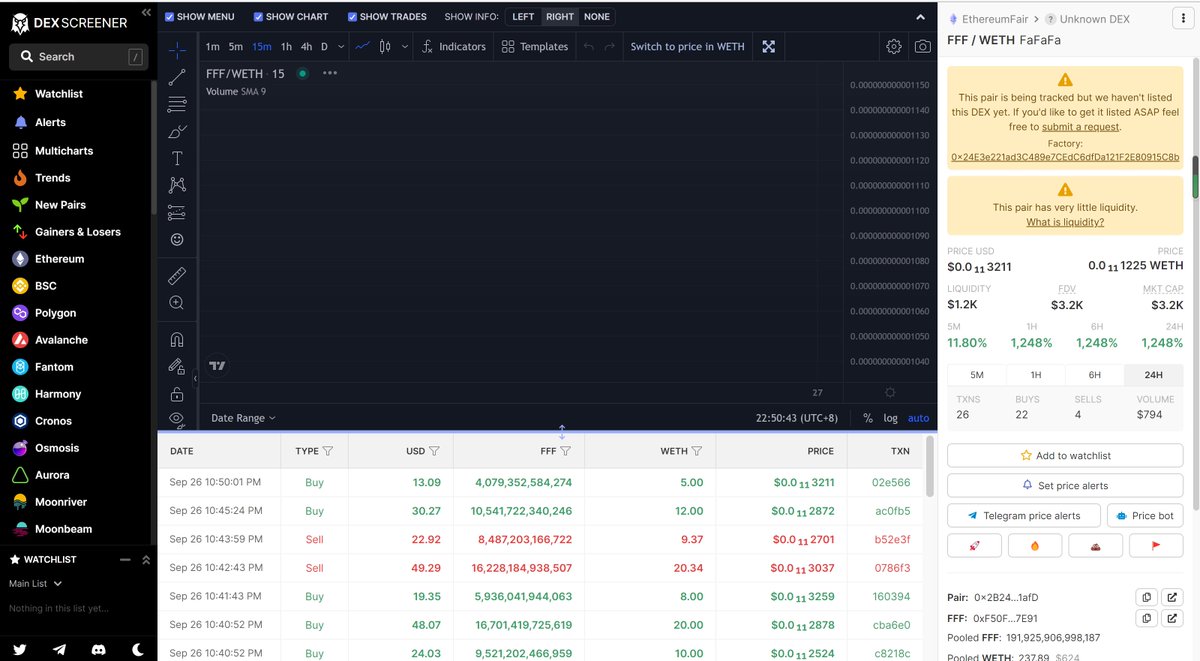Copy the FFF token address

coord(1147,618)
